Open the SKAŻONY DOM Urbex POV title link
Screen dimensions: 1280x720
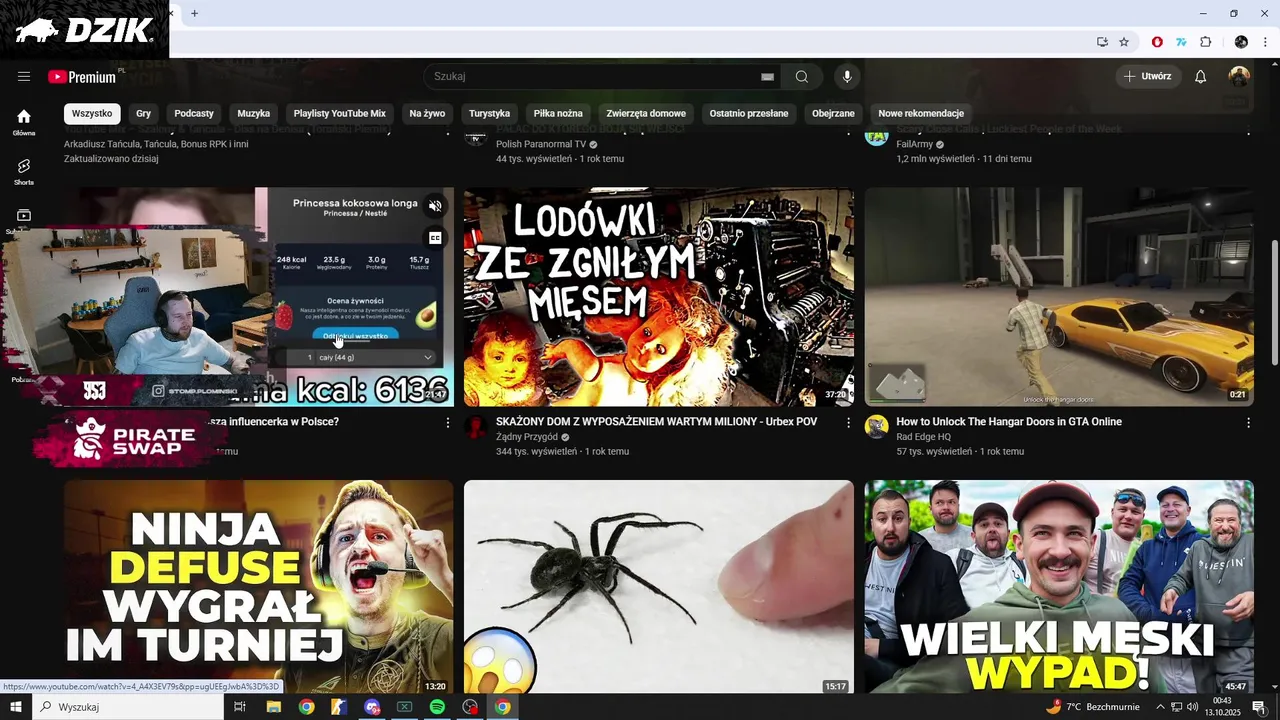click(x=657, y=422)
